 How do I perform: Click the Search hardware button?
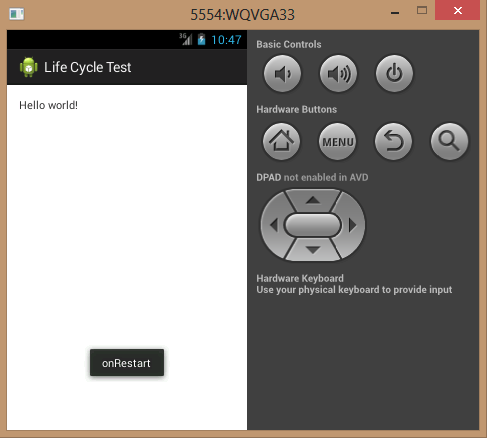(450, 142)
